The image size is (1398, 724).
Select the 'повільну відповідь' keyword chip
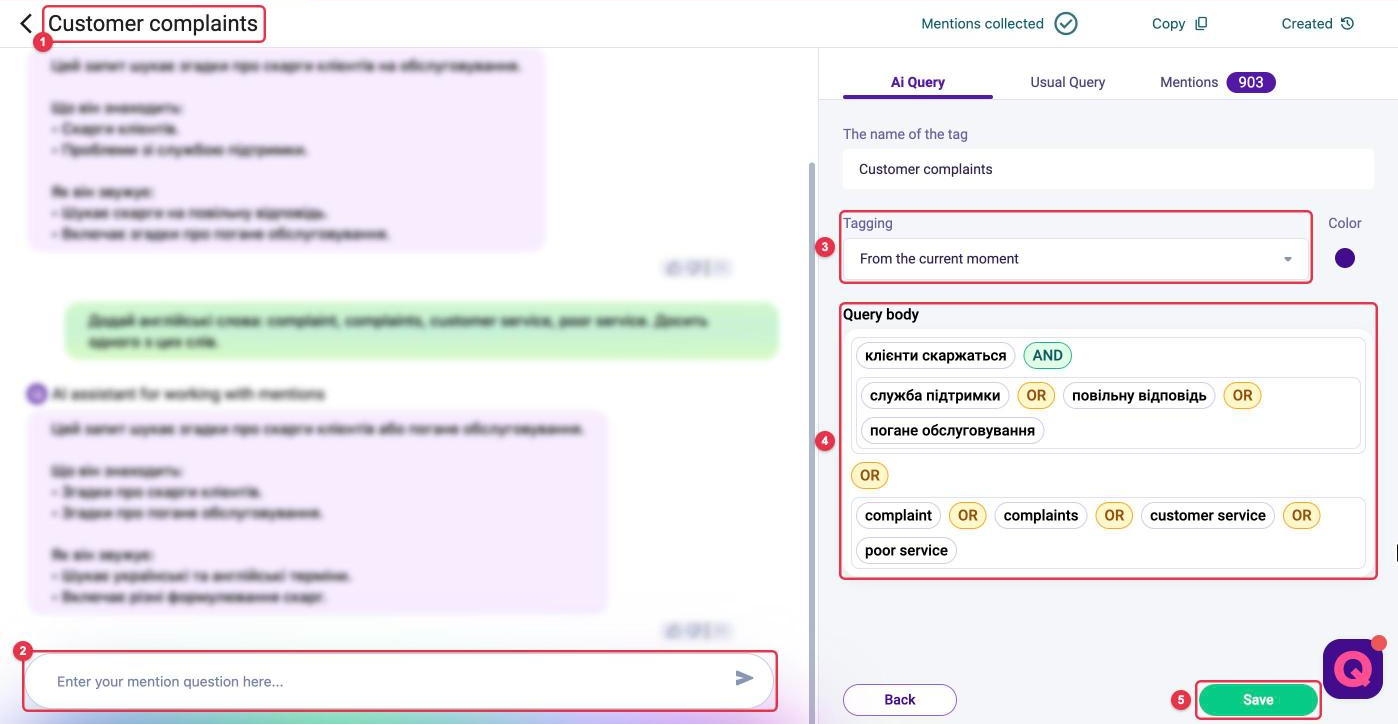[x=1139, y=395]
